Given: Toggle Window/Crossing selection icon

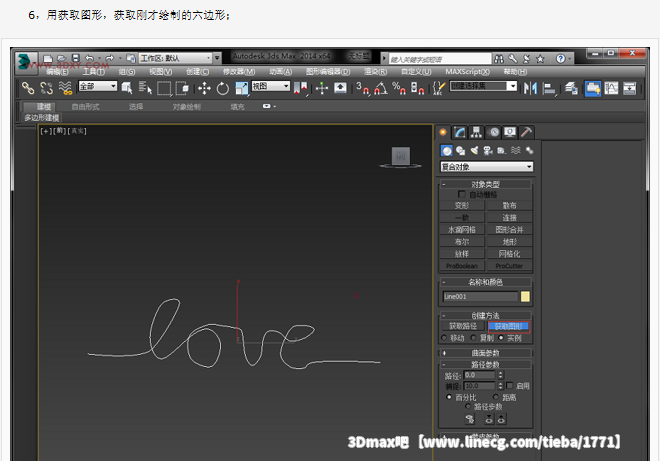Looking at the screenshot, I should click(183, 88).
